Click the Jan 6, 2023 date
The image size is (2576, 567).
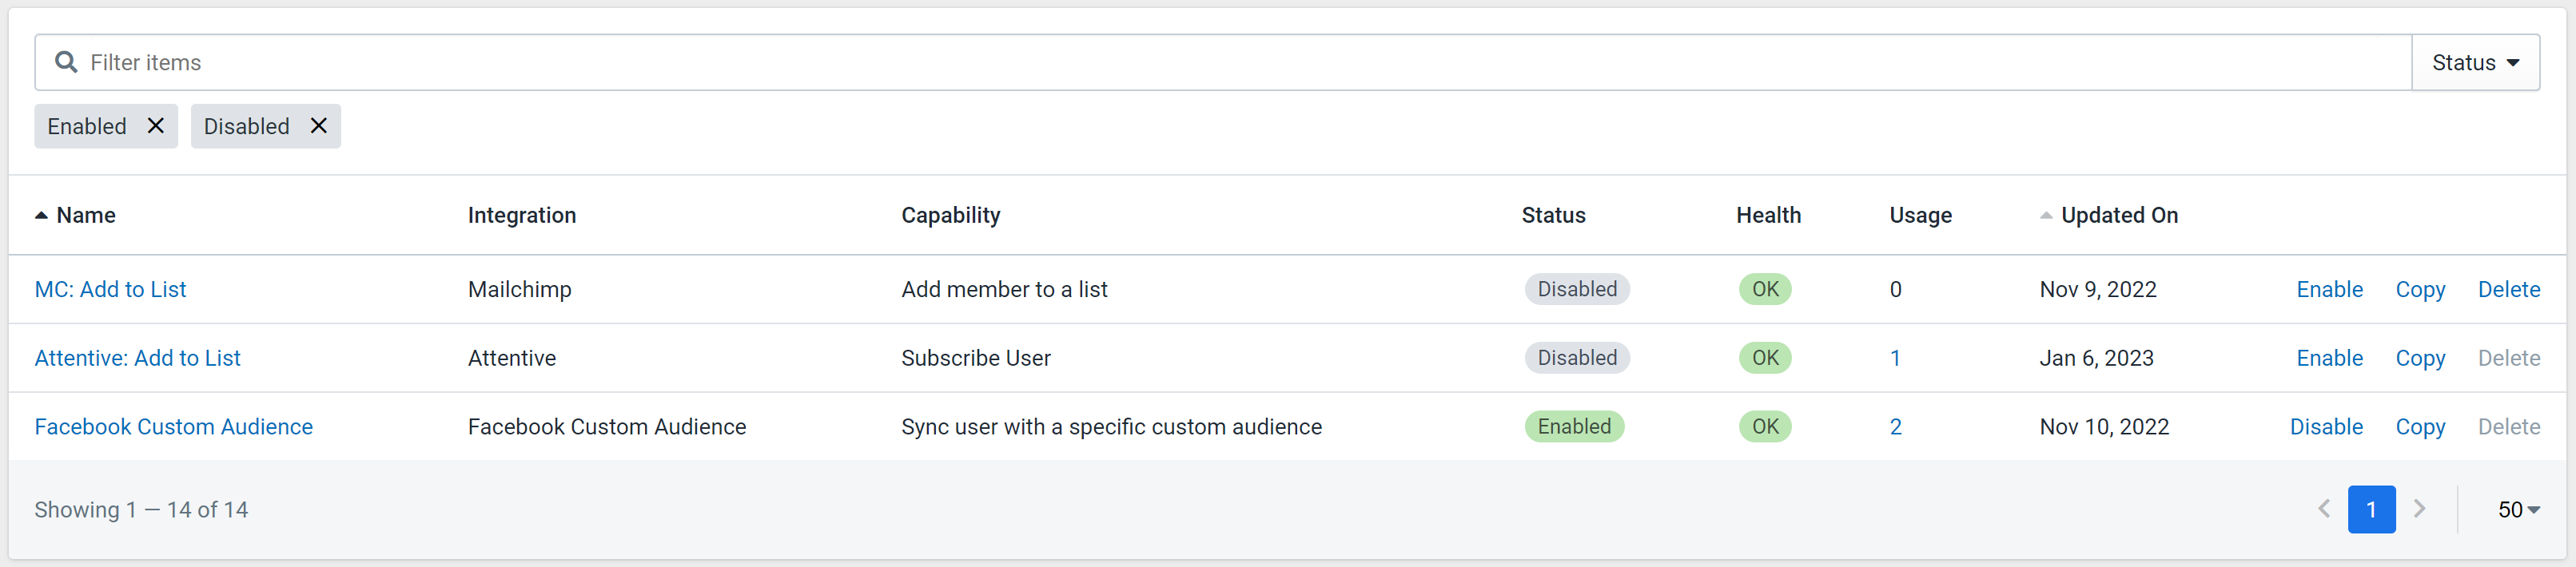[2096, 358]
